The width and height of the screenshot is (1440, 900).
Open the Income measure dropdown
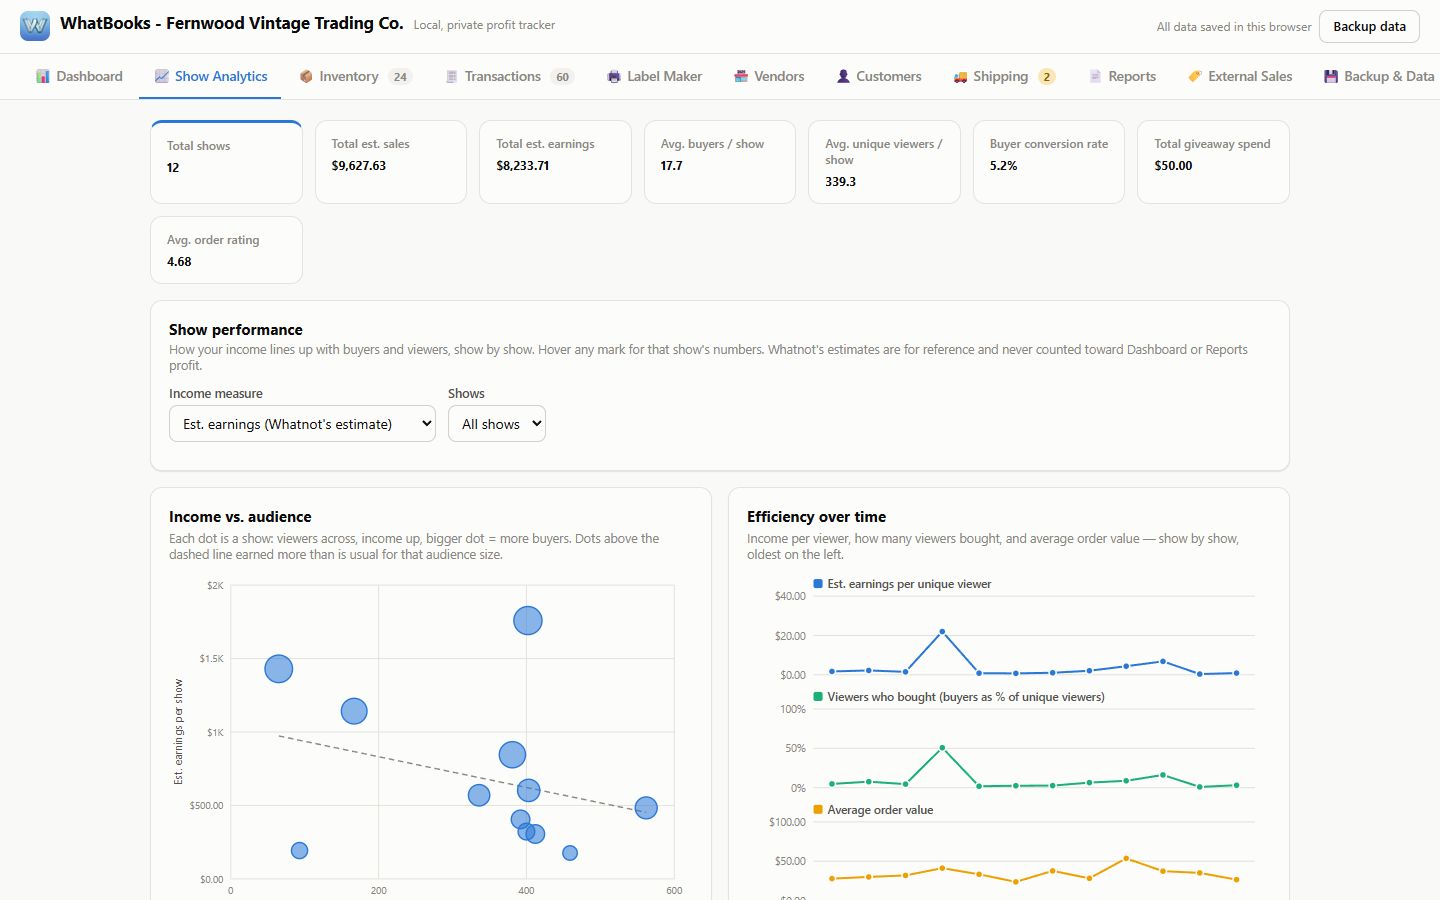(302, 424)
